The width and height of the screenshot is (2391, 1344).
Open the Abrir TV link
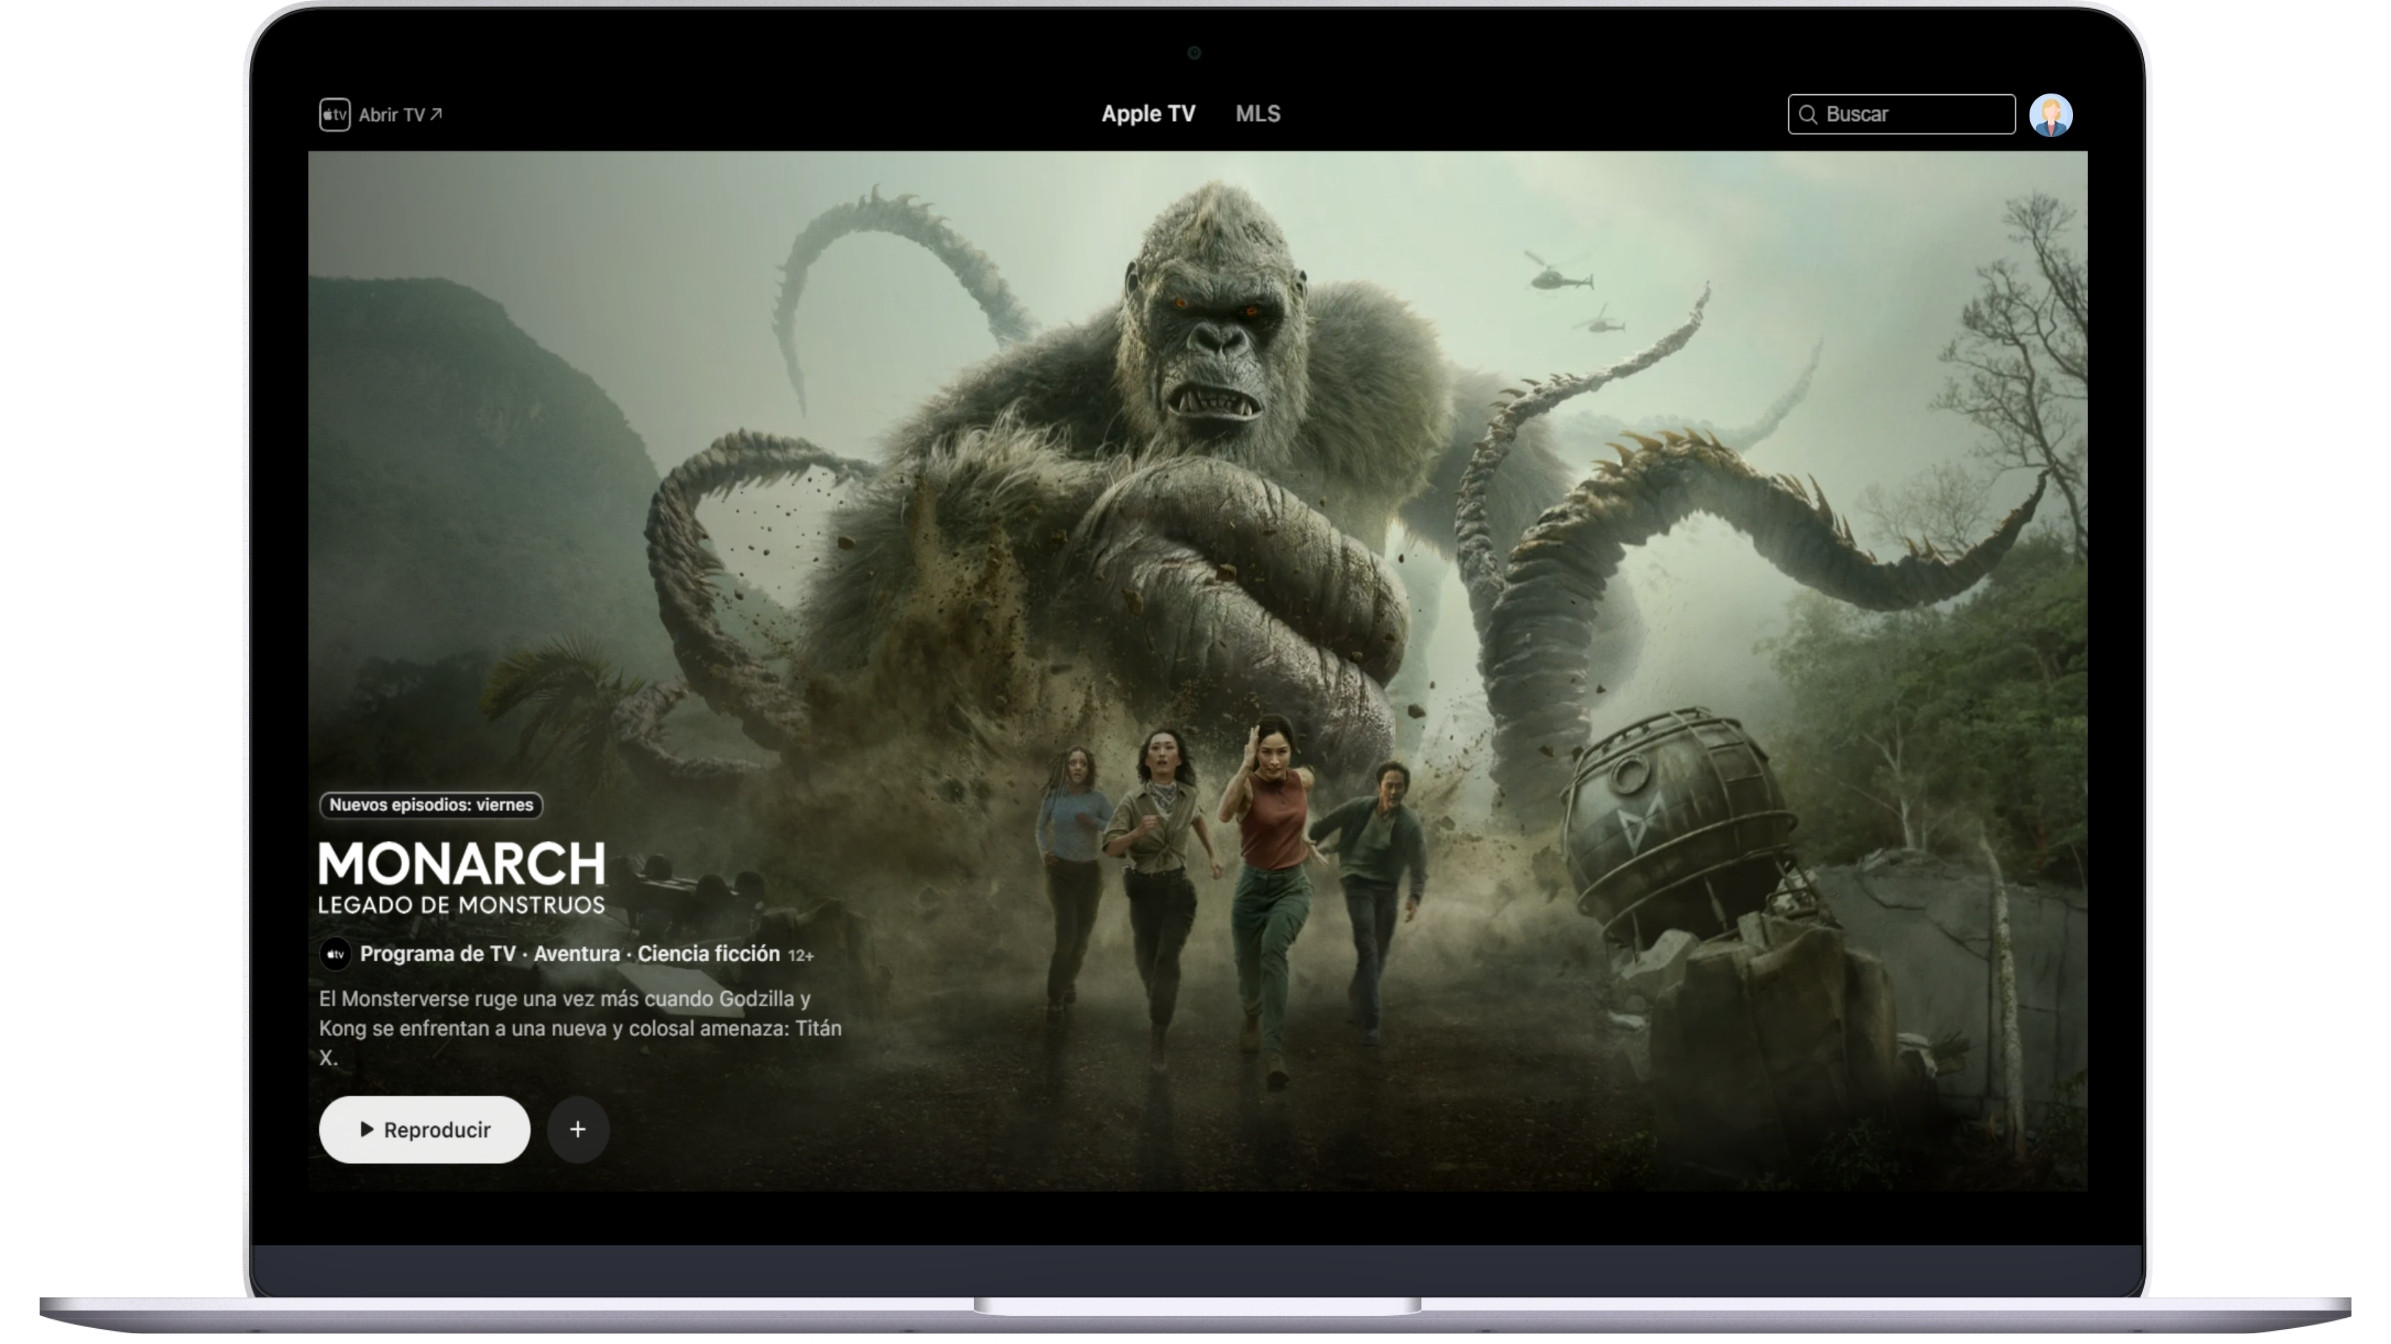click(400, 115)
